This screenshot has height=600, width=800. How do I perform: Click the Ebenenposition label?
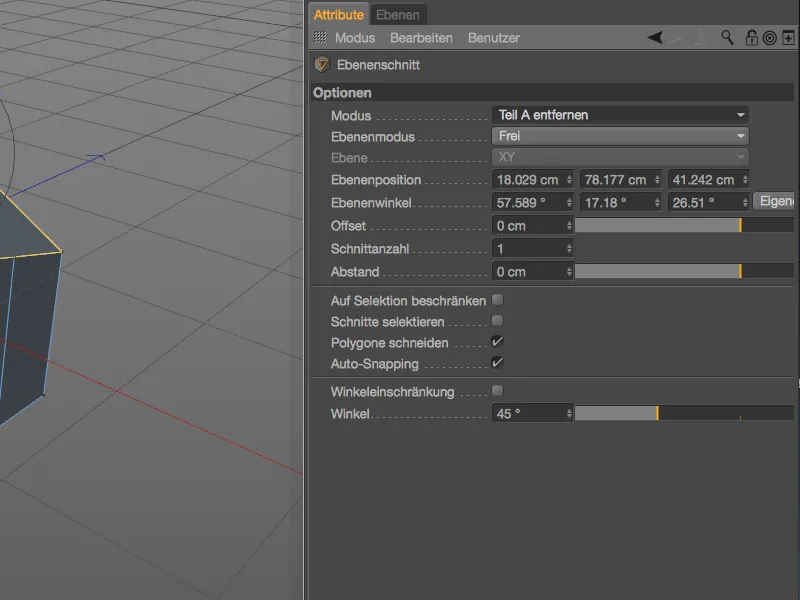376,180
